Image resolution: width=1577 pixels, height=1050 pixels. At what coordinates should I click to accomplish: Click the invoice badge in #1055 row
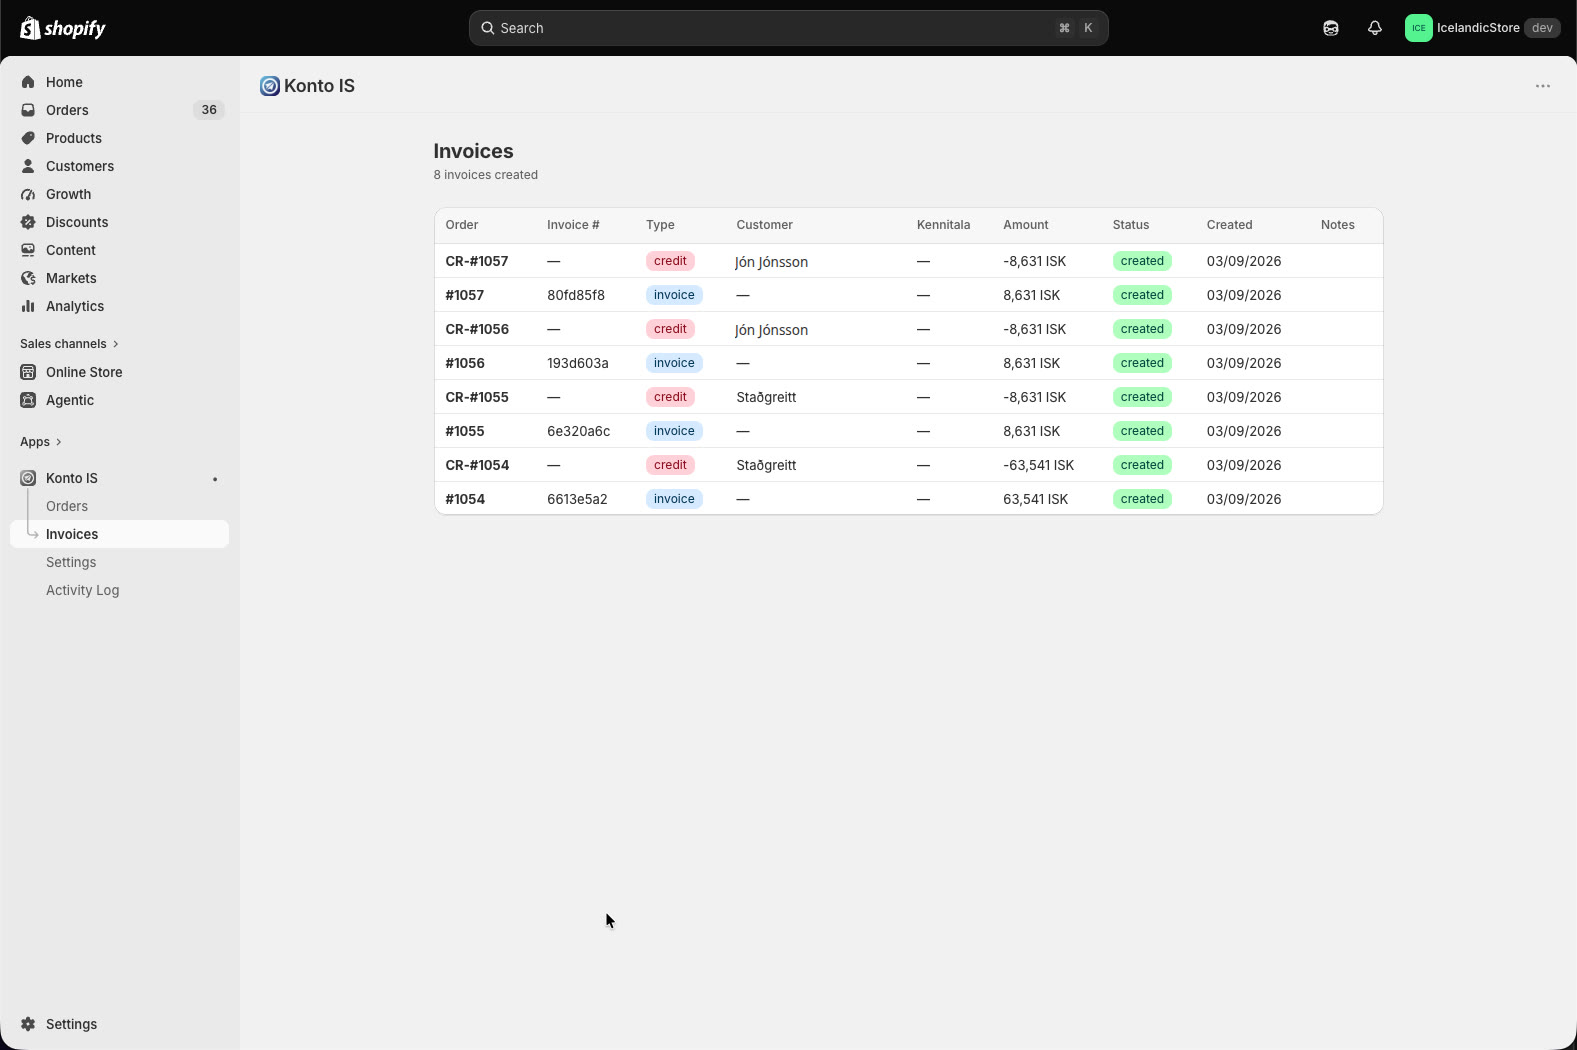click(x=674, y=431)
